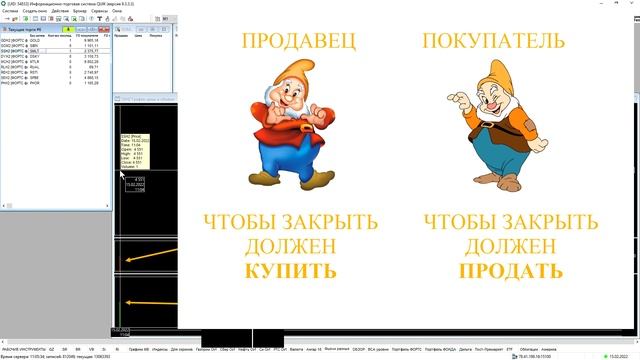Click the date 15.02.2022 in status bar
The width and height of the screenshot is (640, 360).
pyautogui.click(x=618, y=357)
